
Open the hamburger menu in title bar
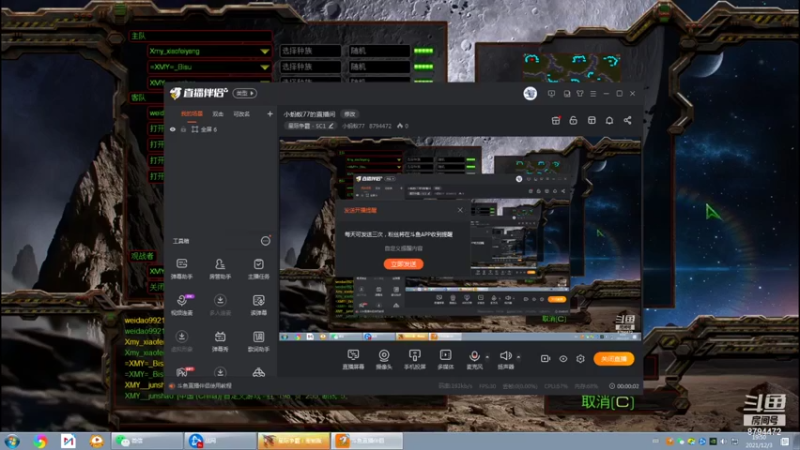point(593,94)
